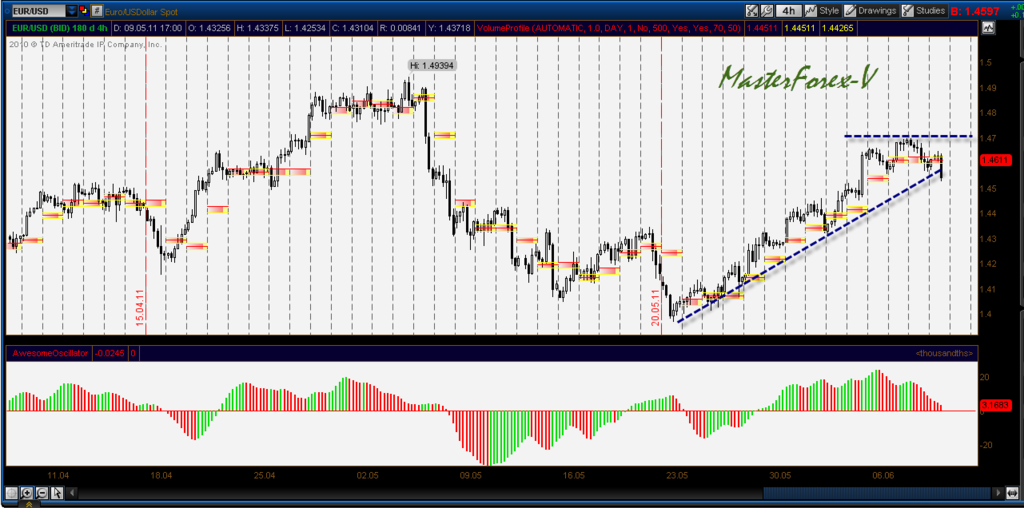1024x508 pixels.
Task: Click the 1.4611 current price tag
Action: tap(995, 159)
